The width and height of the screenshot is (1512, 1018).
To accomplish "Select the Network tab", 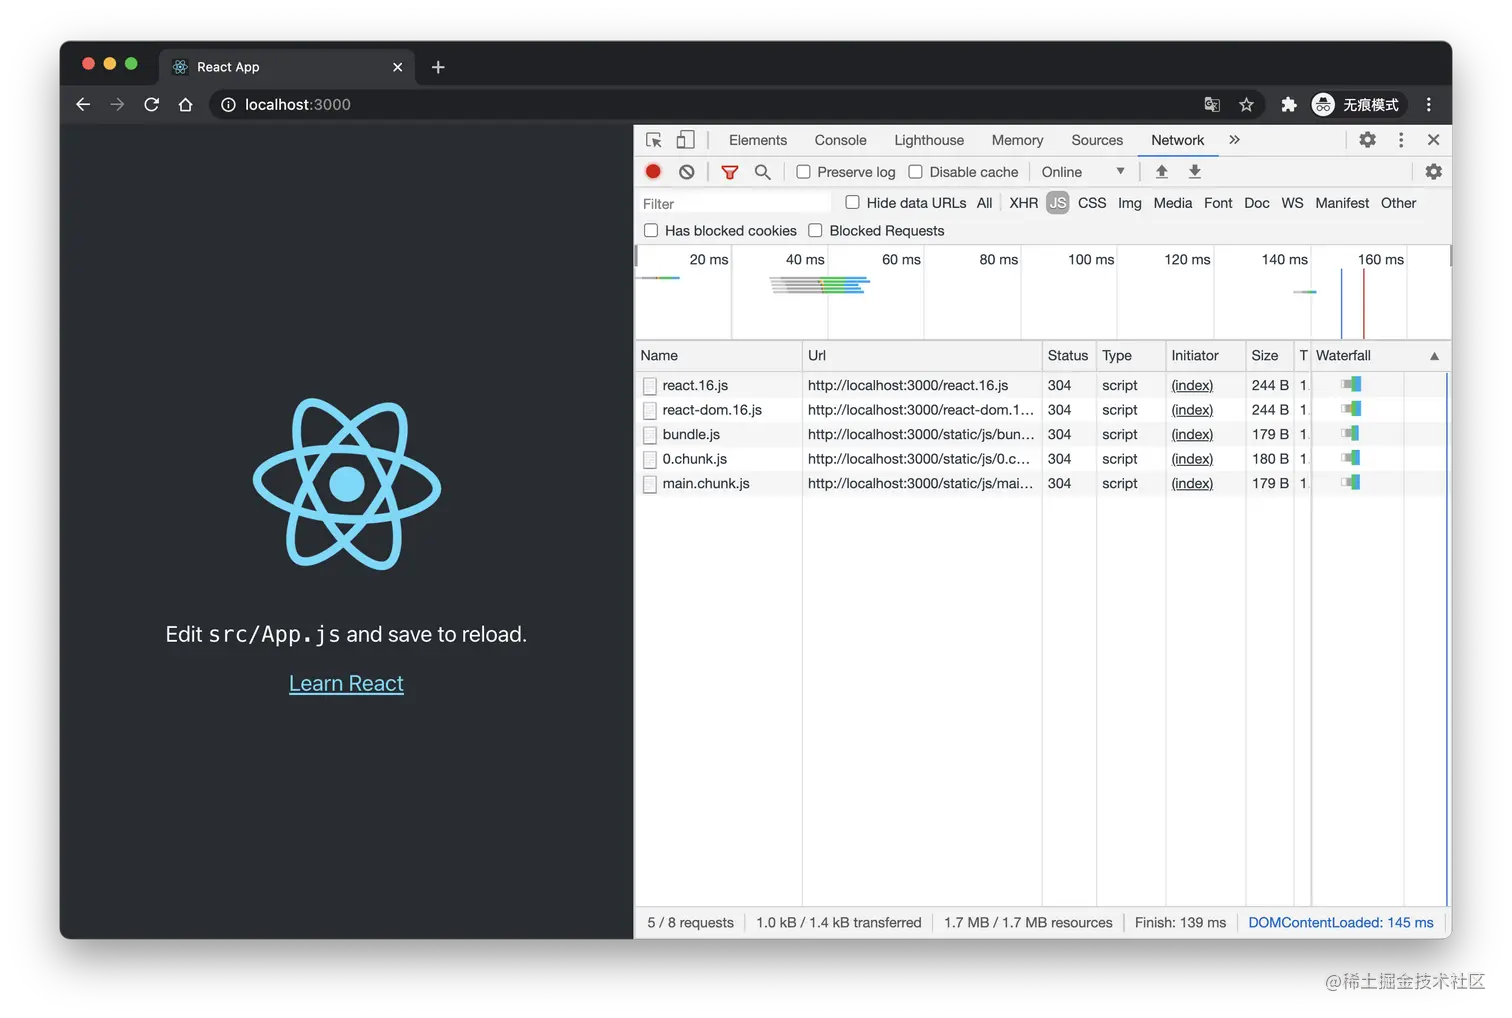I will click(1177, 140).
